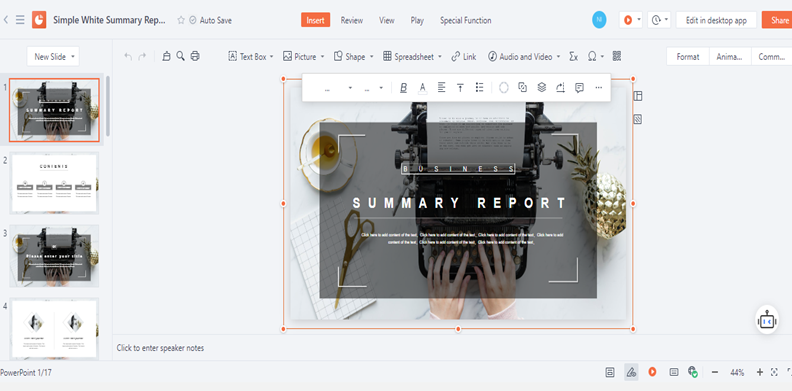Click the comment bubble icon in floating toolbar
The width and height of the screenshot is (792, 391).
[x=579, y=87]
